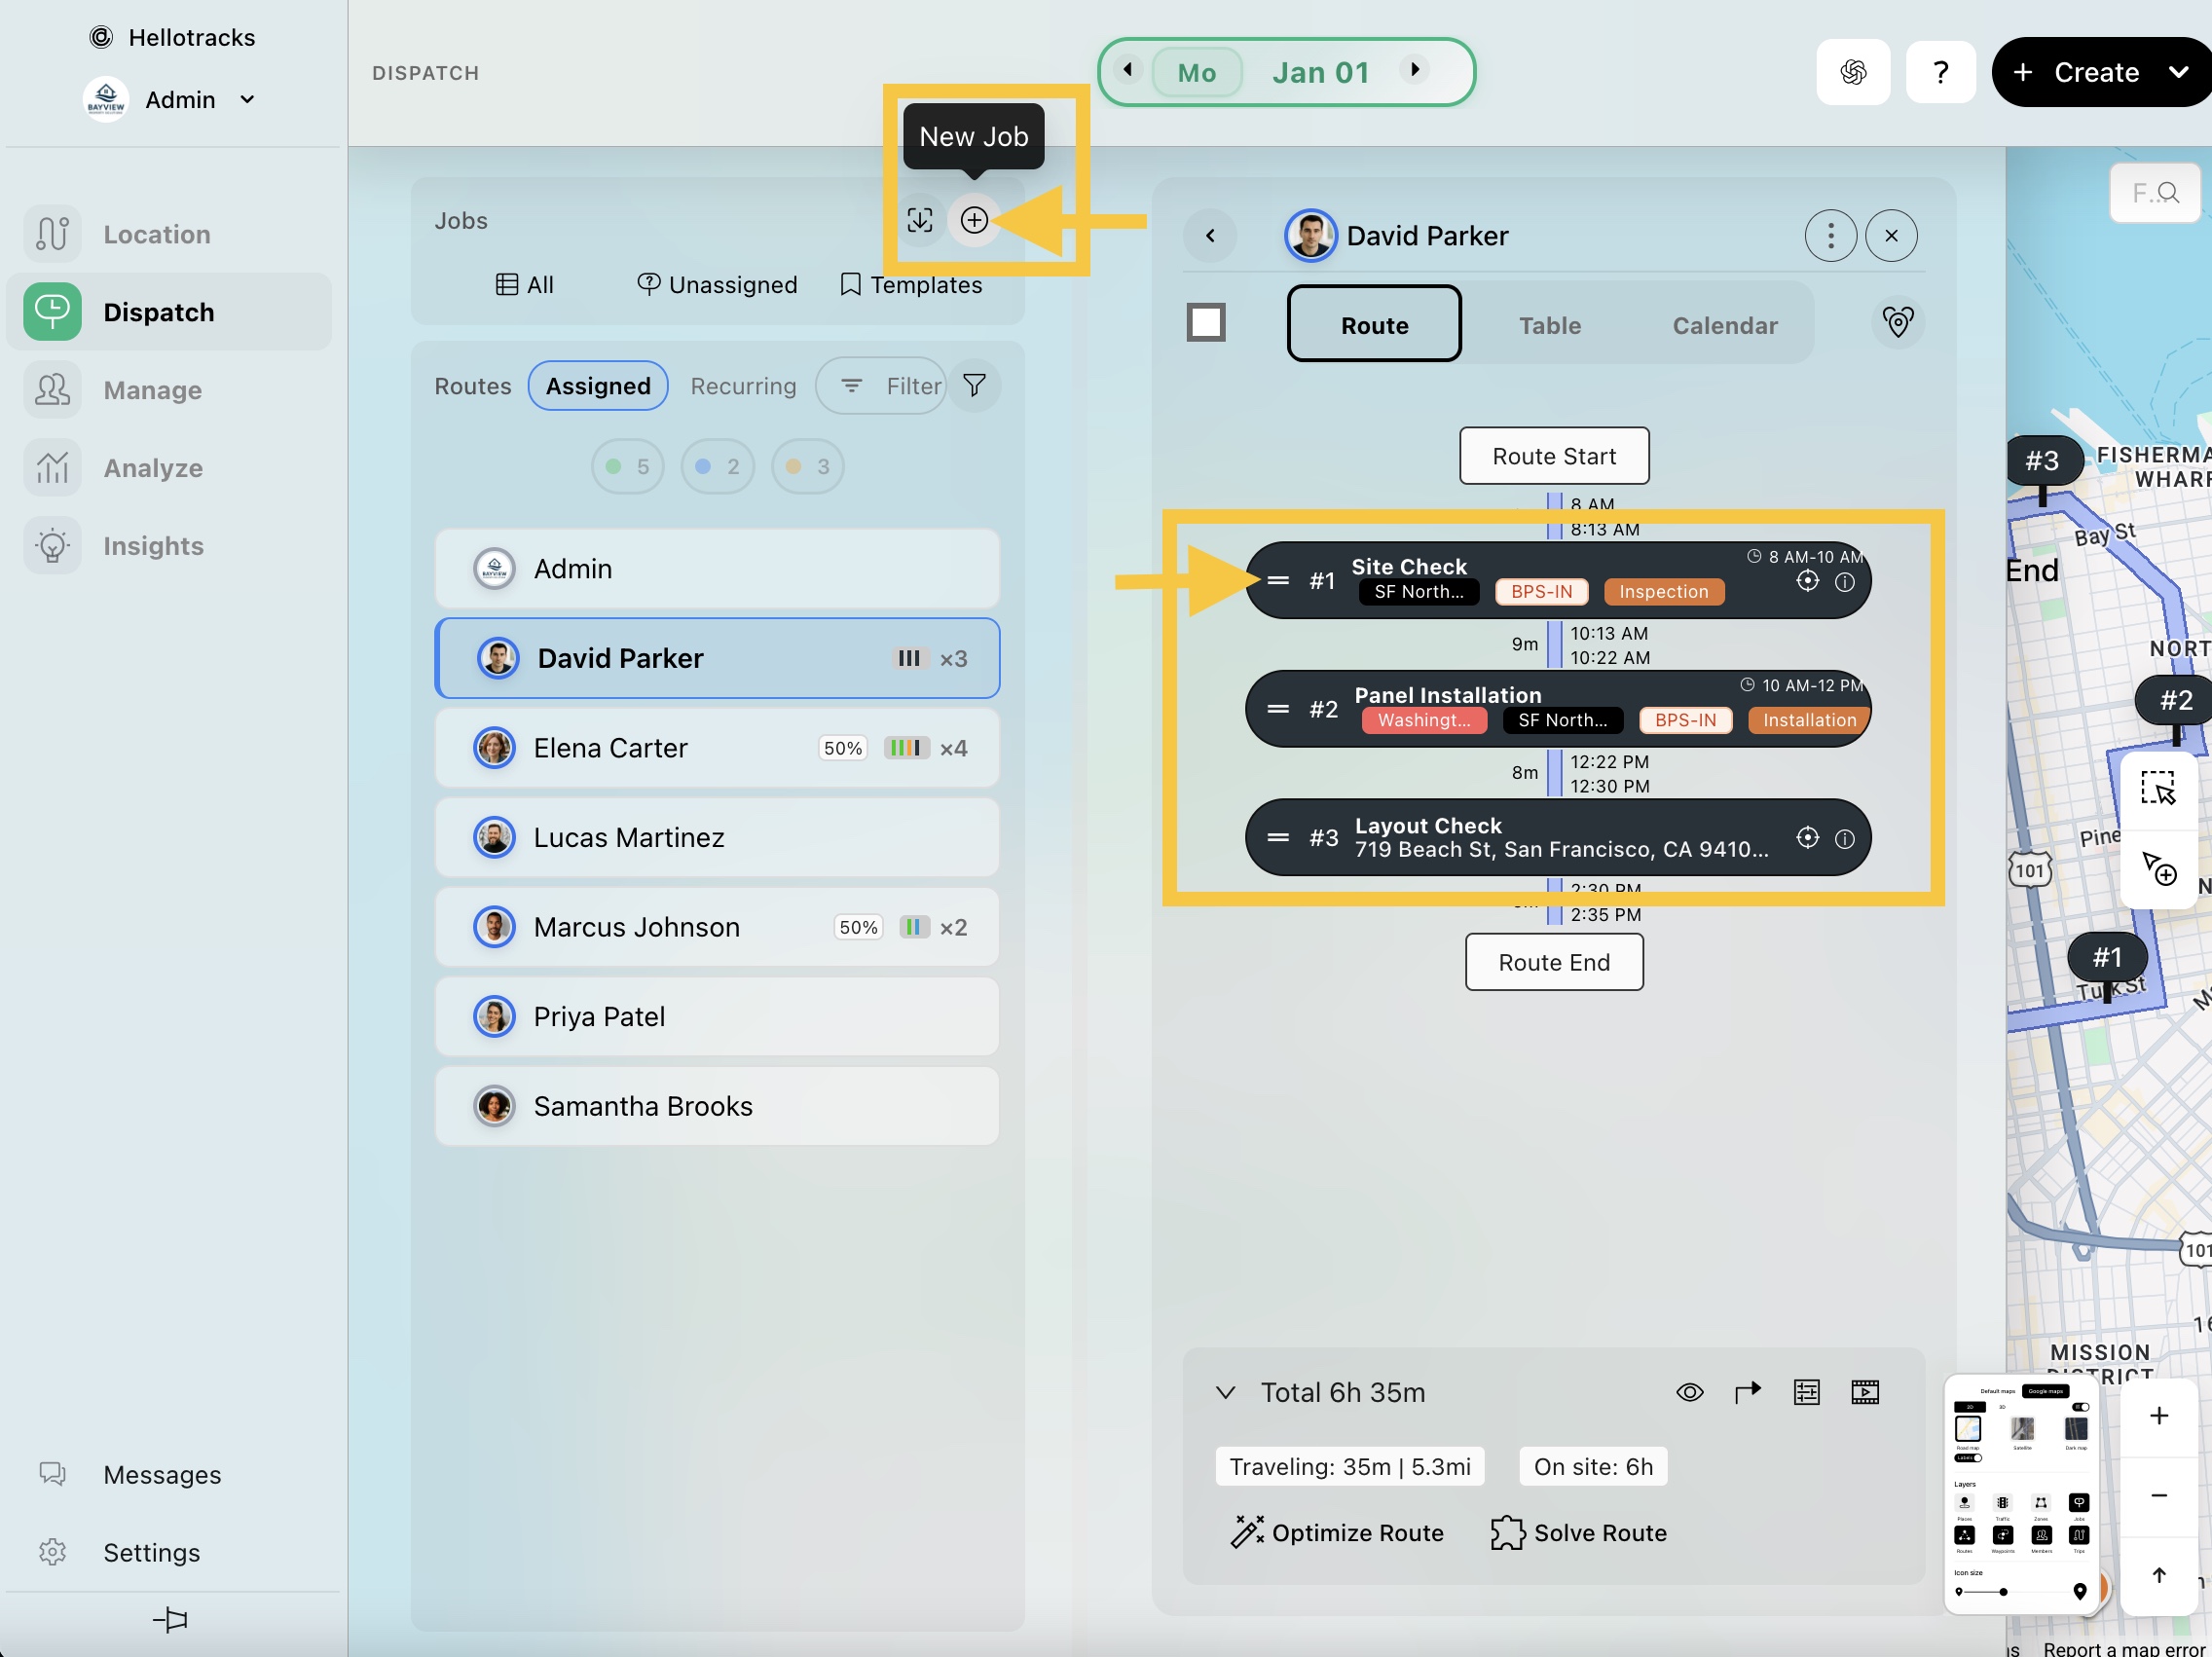
Task: Open the AI assistant icon in header
Action: tap(1852, 72)
